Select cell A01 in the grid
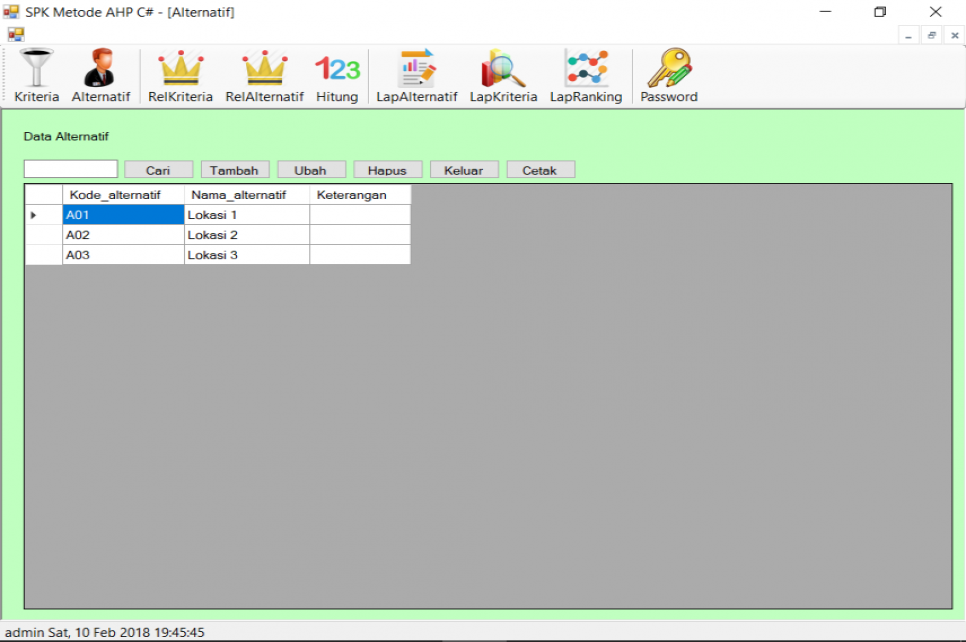Screen dimensions: 966x642 point(123,214)
